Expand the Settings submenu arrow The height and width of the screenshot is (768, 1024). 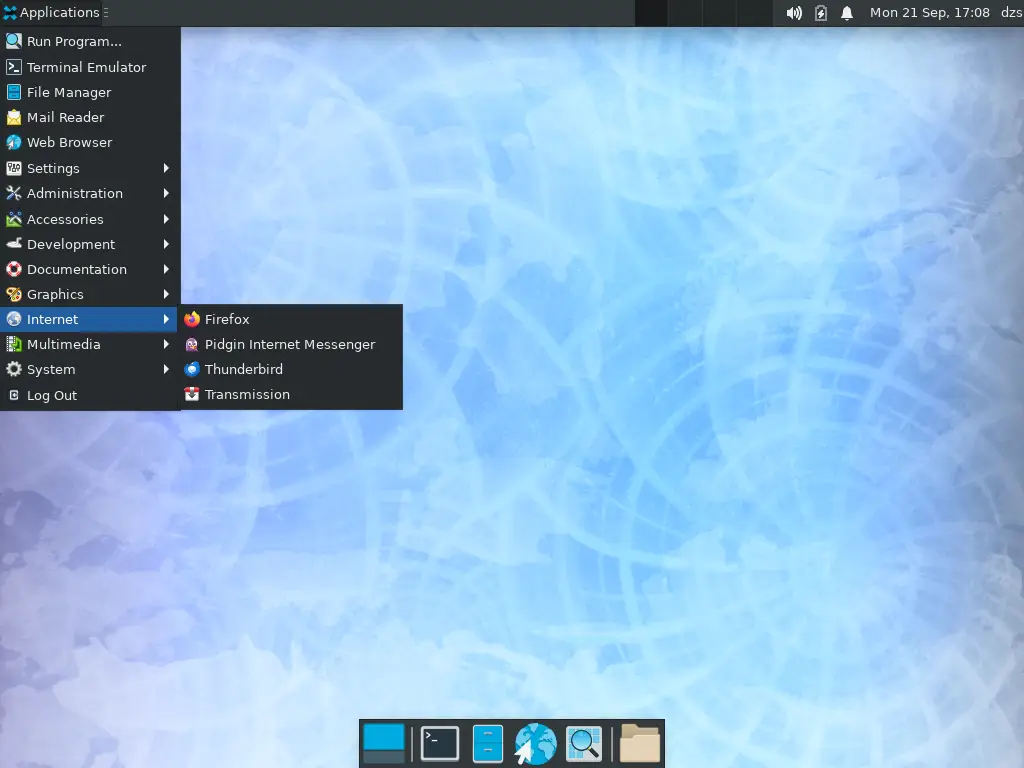point(166,168)
